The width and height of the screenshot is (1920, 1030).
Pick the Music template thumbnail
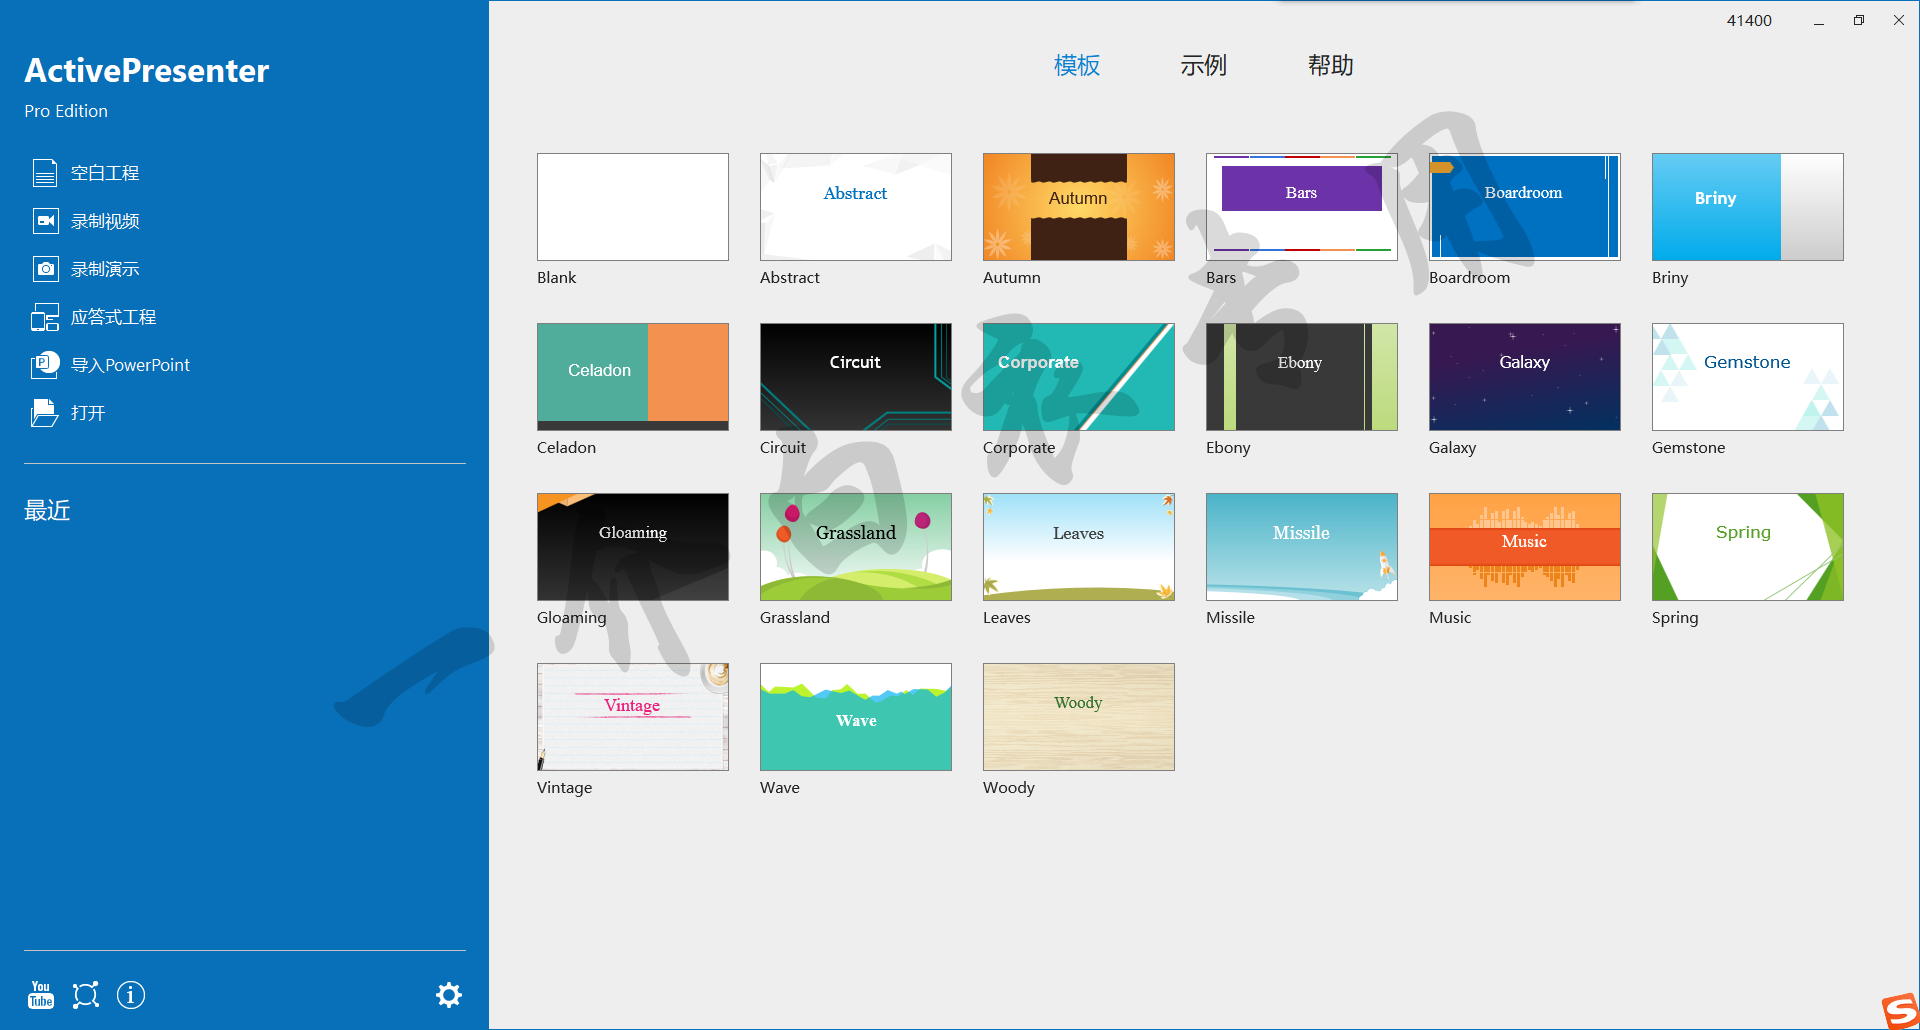point(1525,547)
